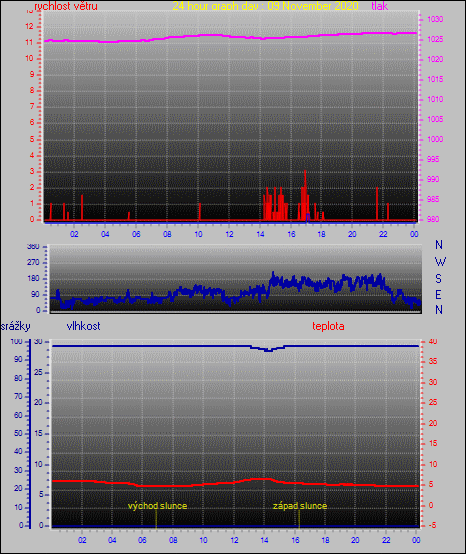Click hour 16 on wind chart time axis
Image resolution: width=466 pixels, height=554 pixels.
tap(291, 234)
